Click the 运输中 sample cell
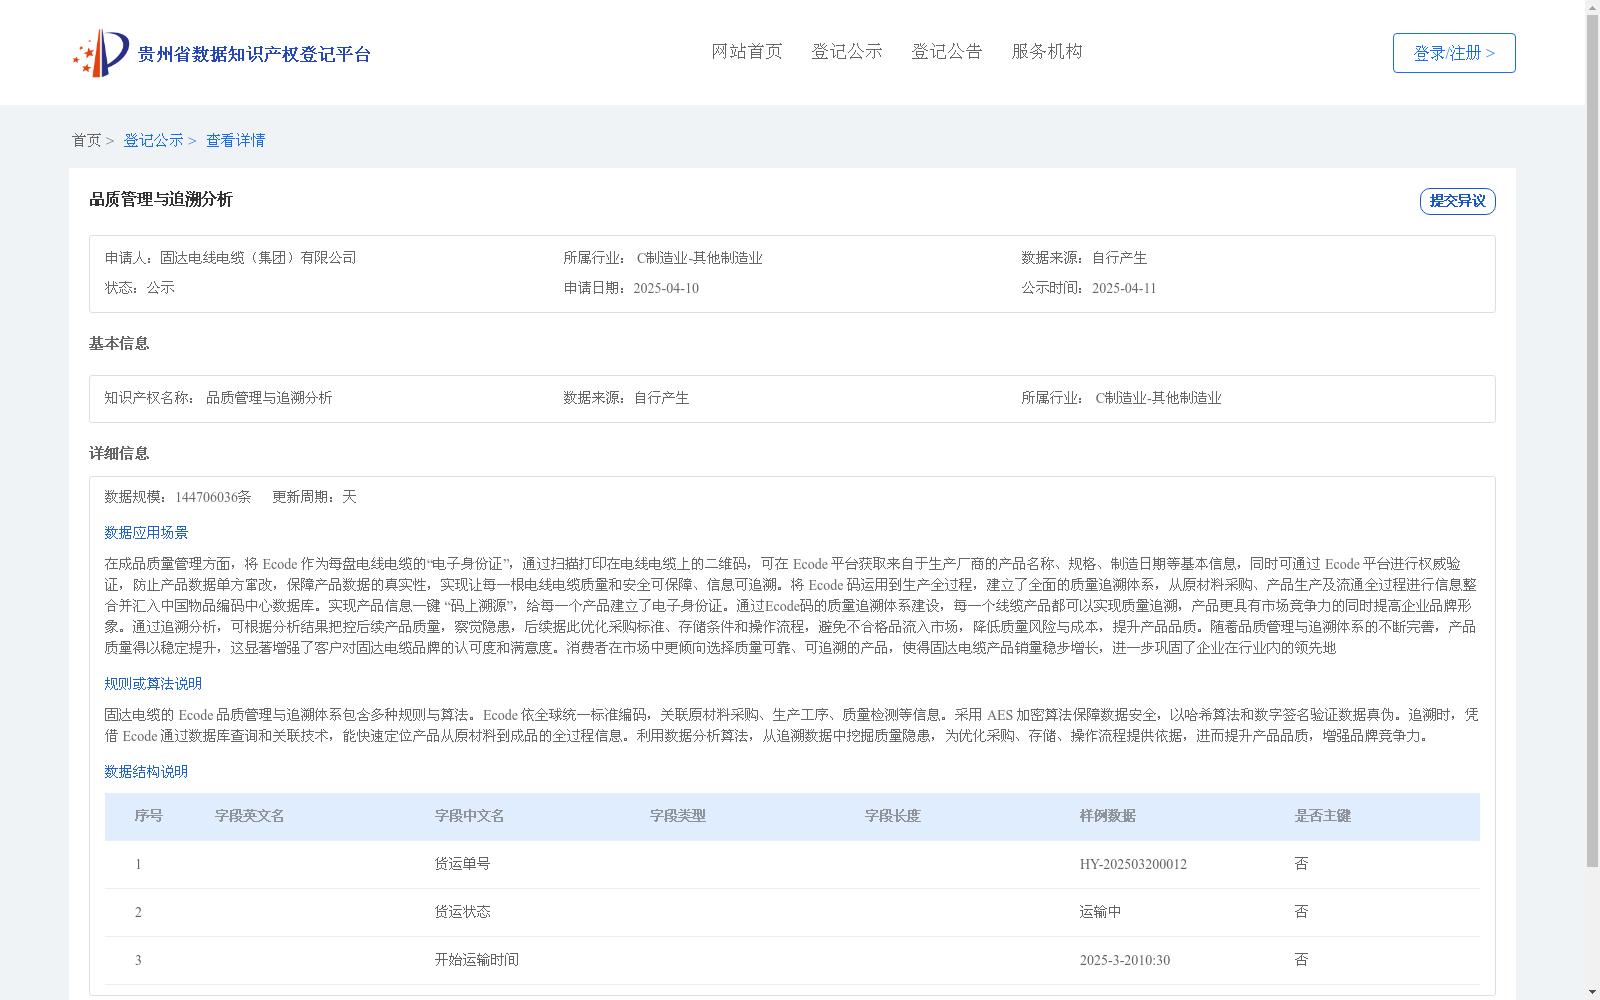Image resolution: width=1600 pixels, height=1000 pixels. click(1100, 912)
